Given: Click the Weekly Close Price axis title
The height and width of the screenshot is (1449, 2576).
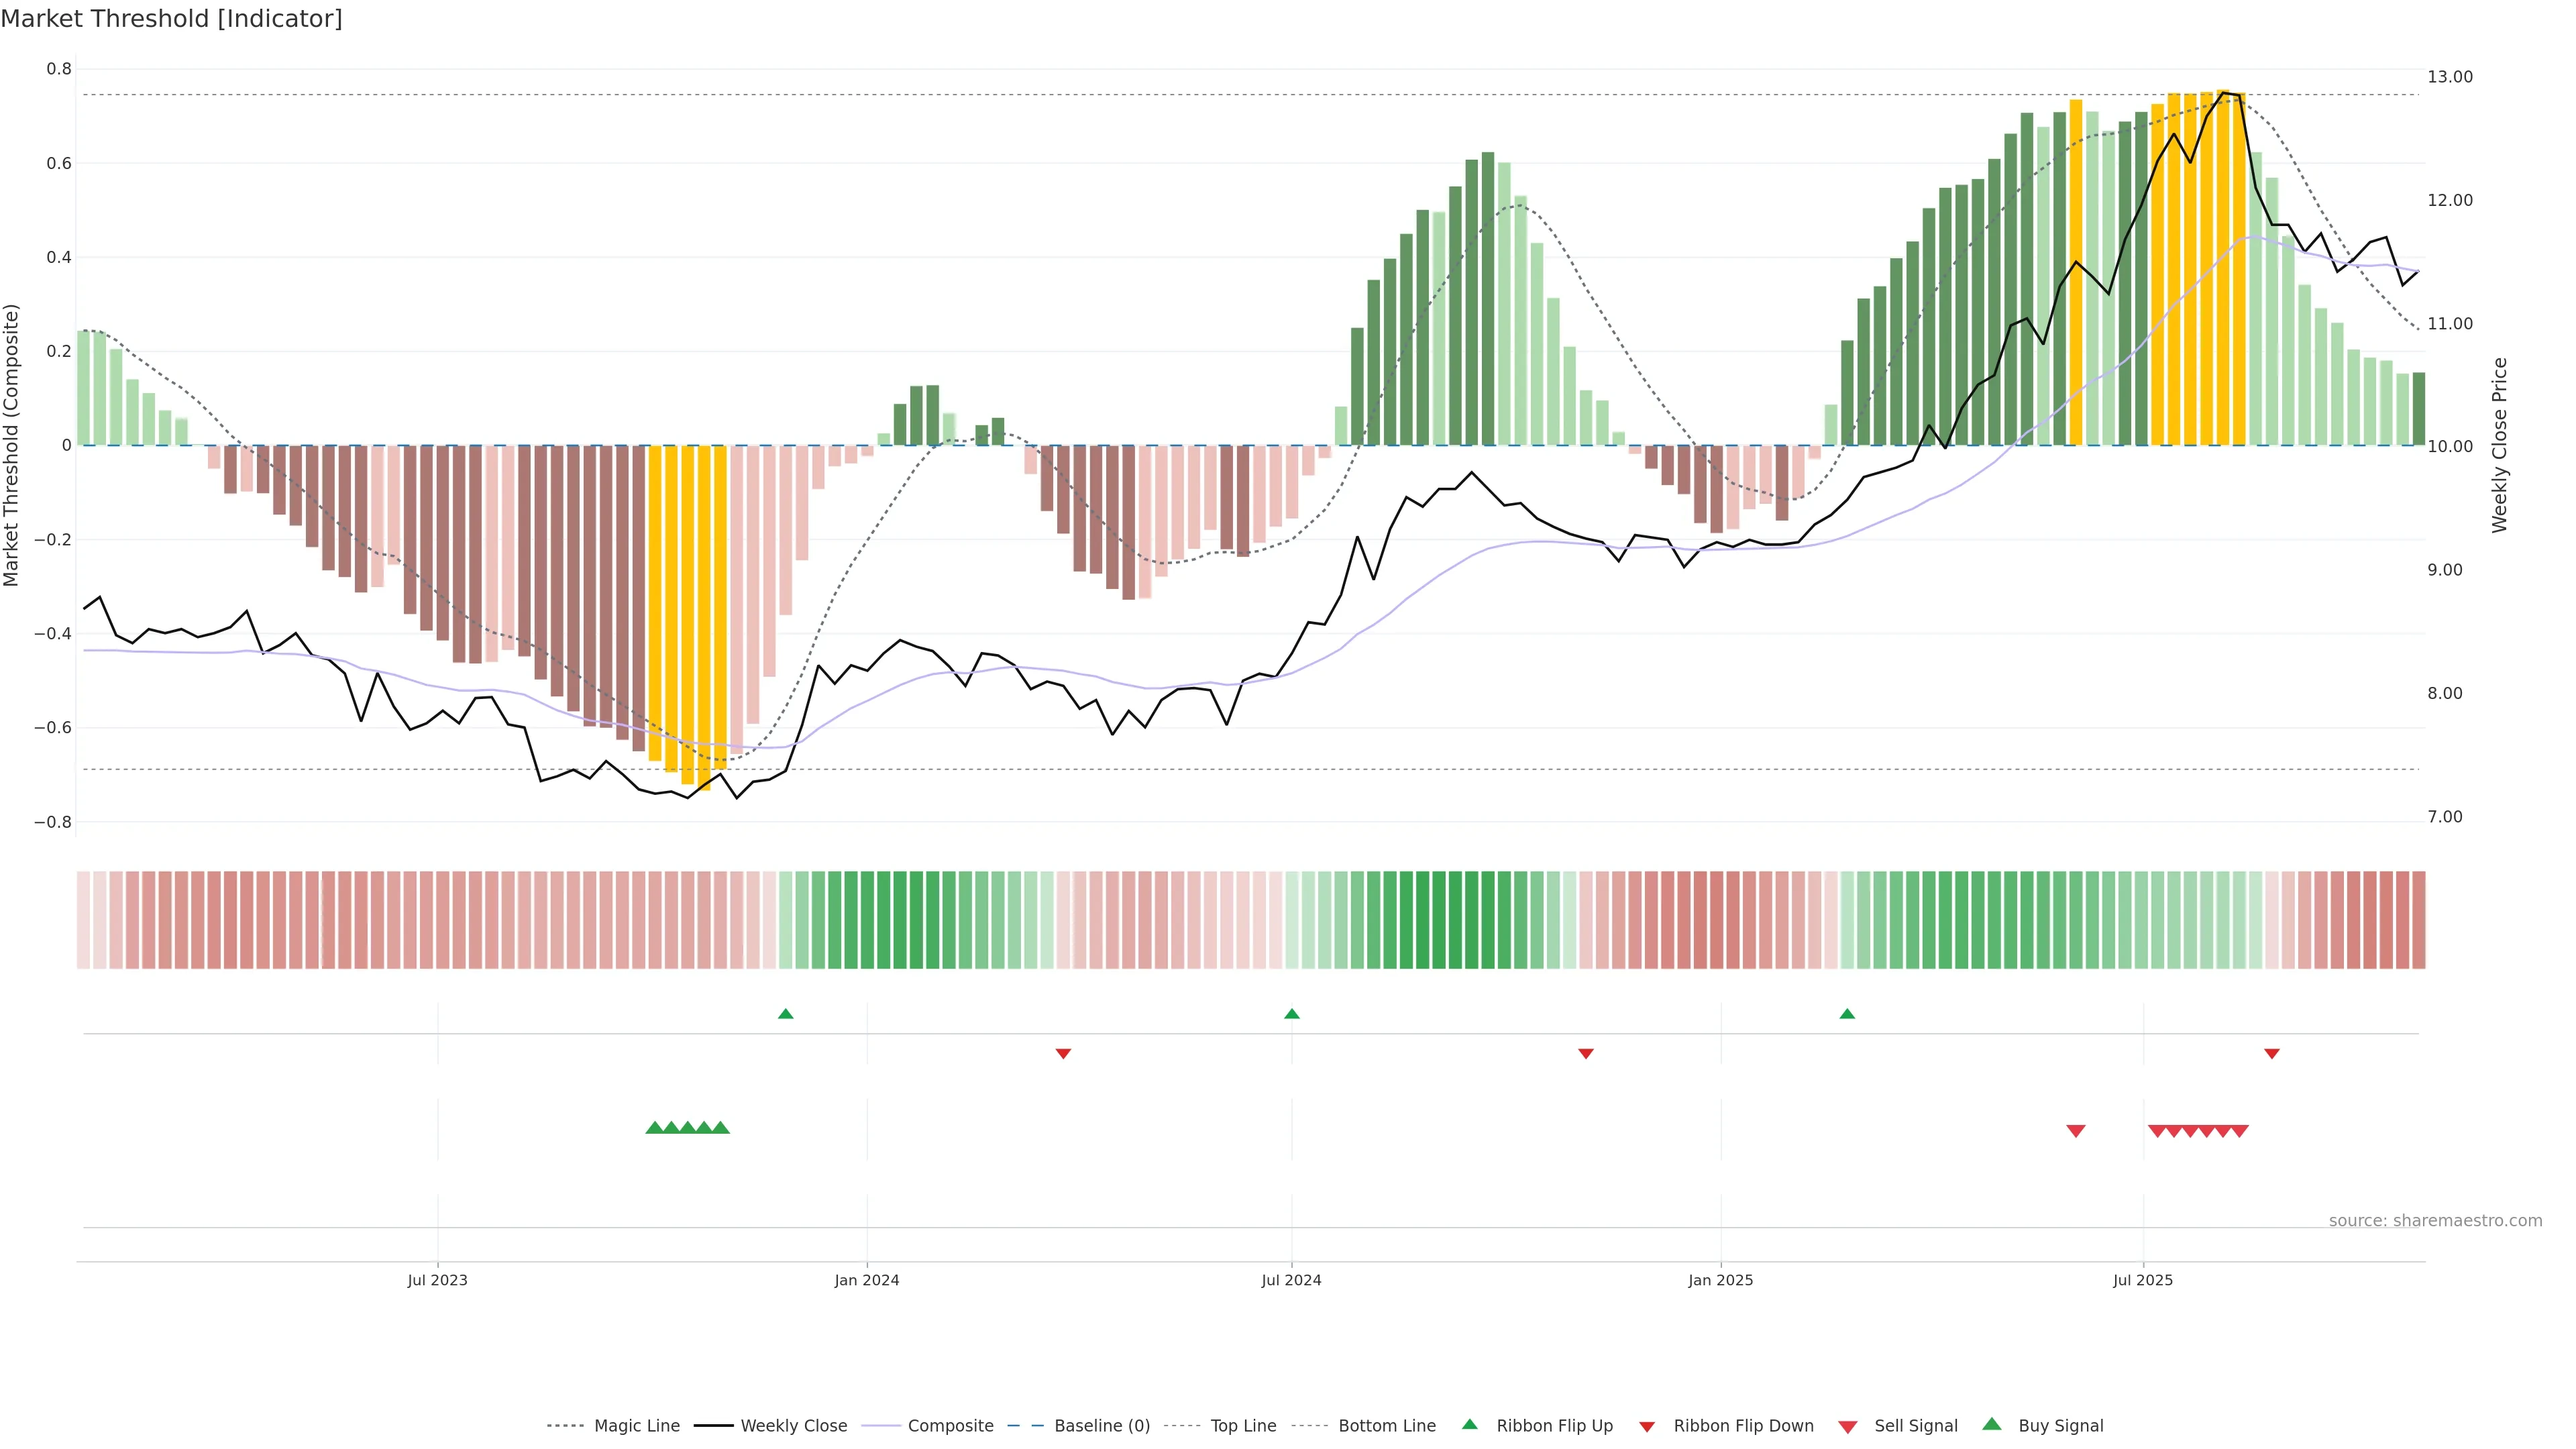Looking at the screenshot, I should [x=2499, y=445].
